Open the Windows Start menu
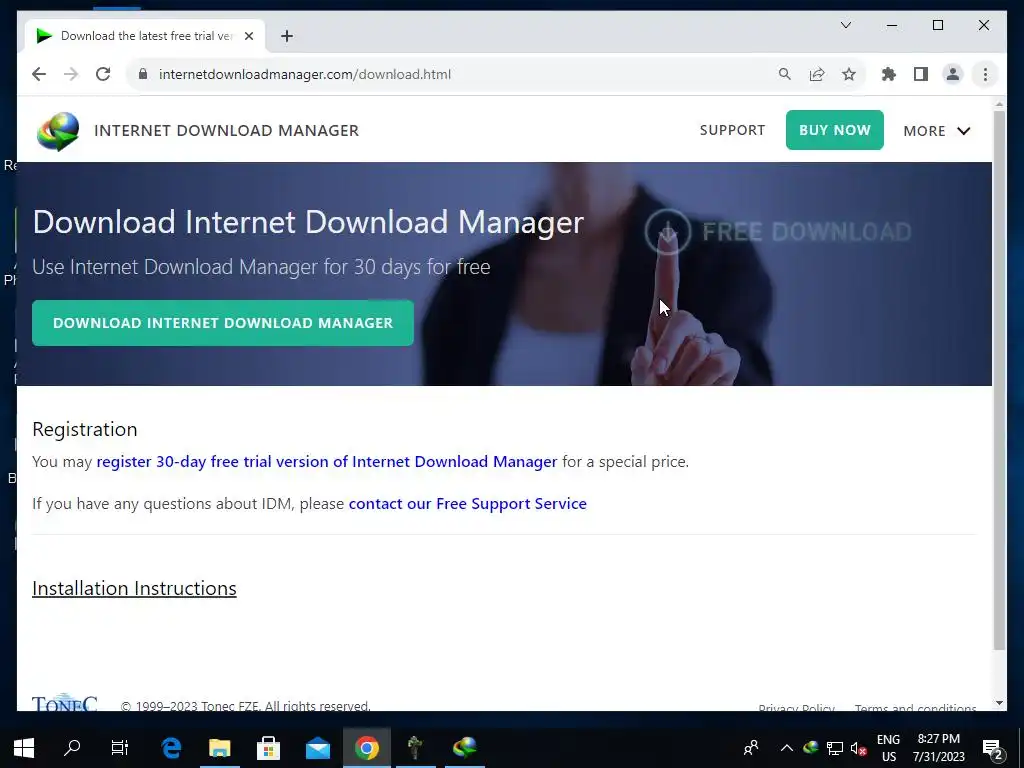The height and width of the screenshot is (768, 1024). 24,748
